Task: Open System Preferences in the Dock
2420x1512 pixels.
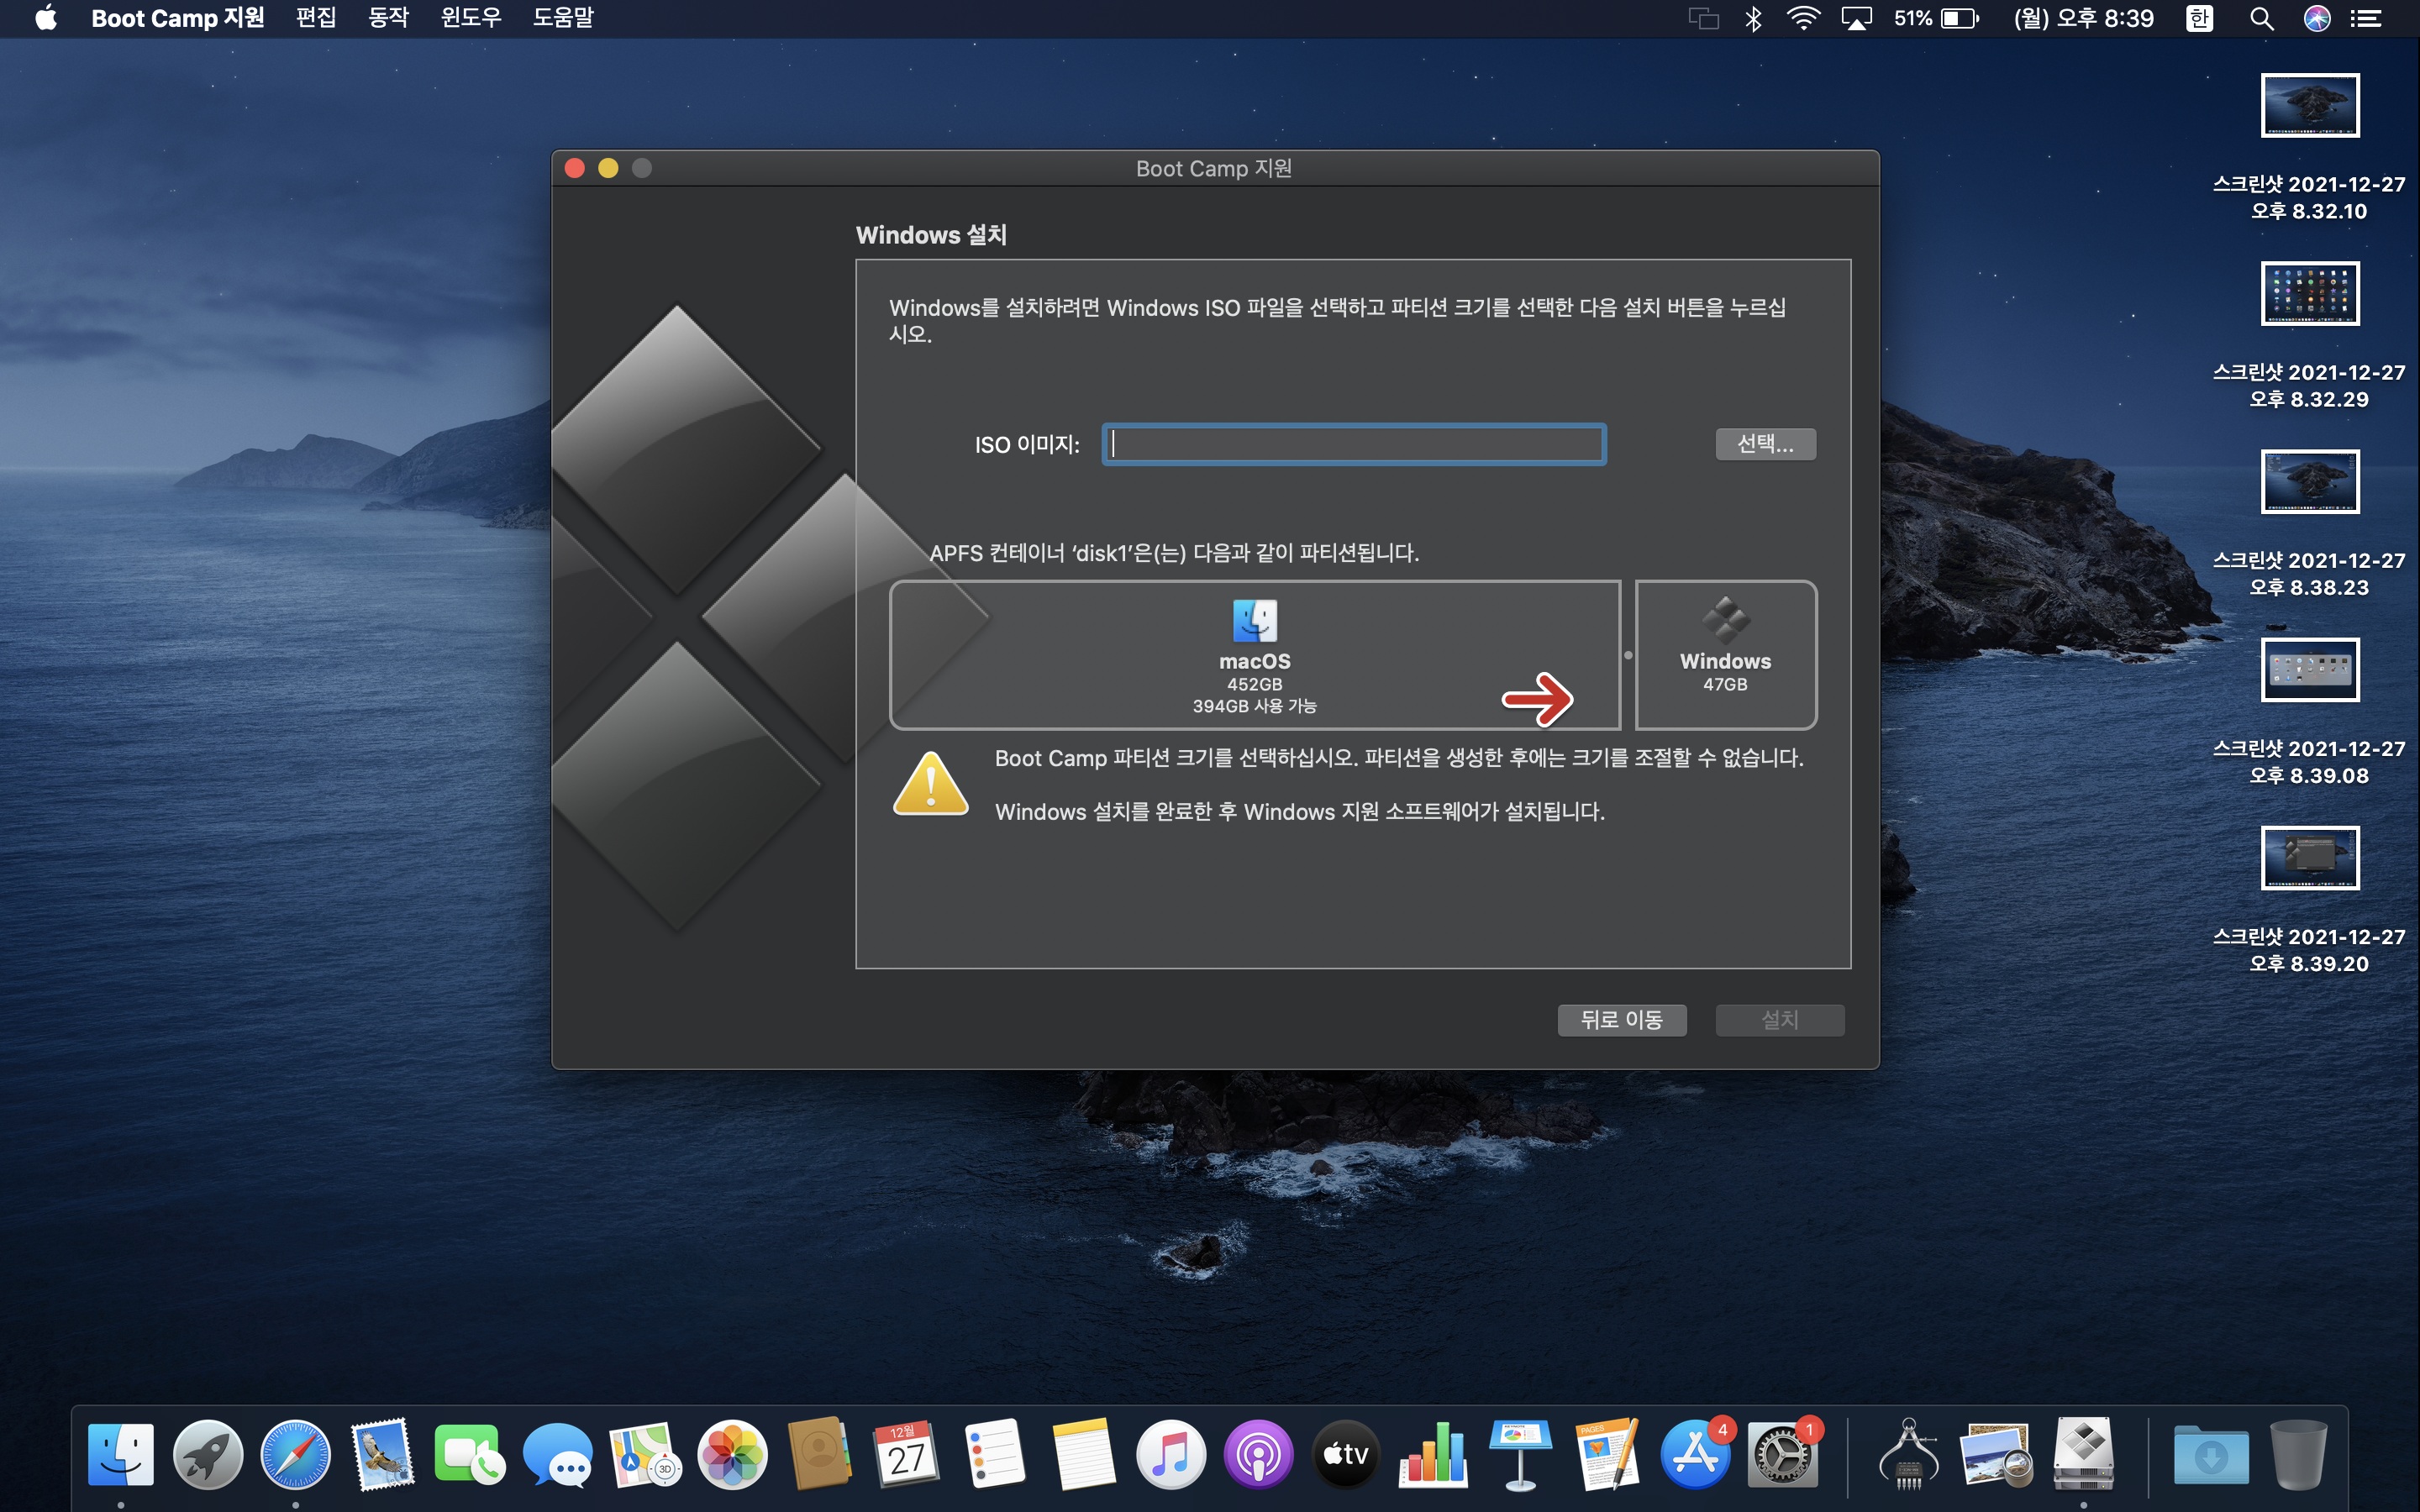Action: [1782, 1453]
